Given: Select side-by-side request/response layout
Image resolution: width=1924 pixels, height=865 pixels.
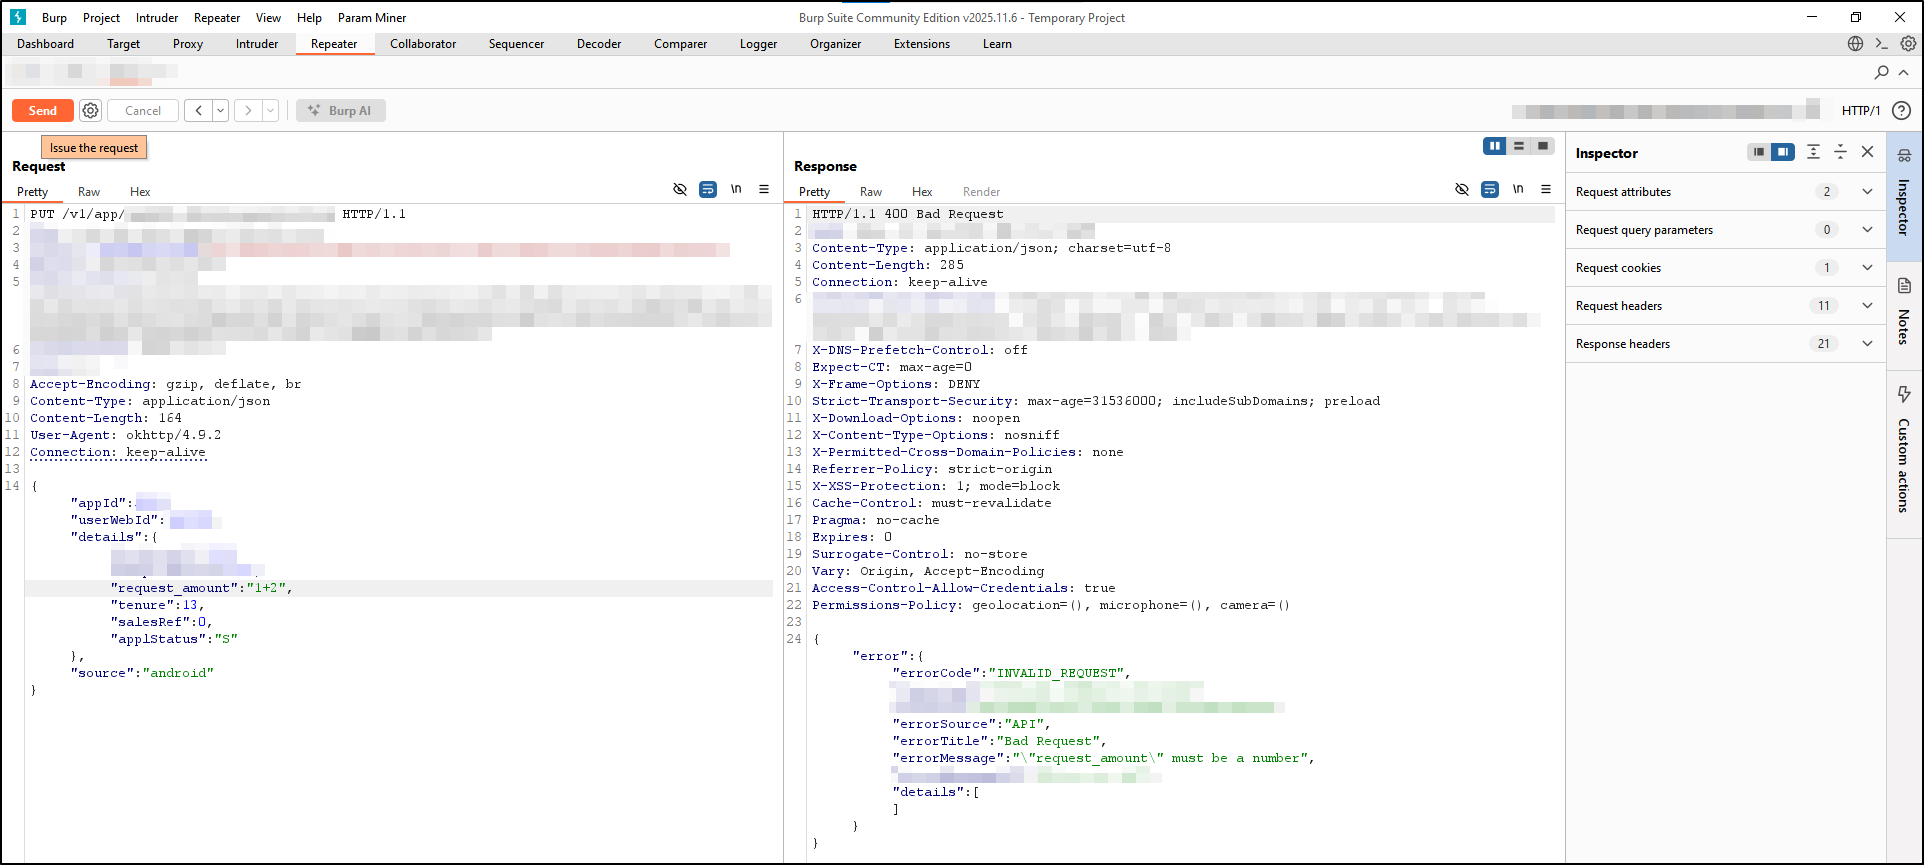Looking at the screenshot, I should [x=1495, y=146].
